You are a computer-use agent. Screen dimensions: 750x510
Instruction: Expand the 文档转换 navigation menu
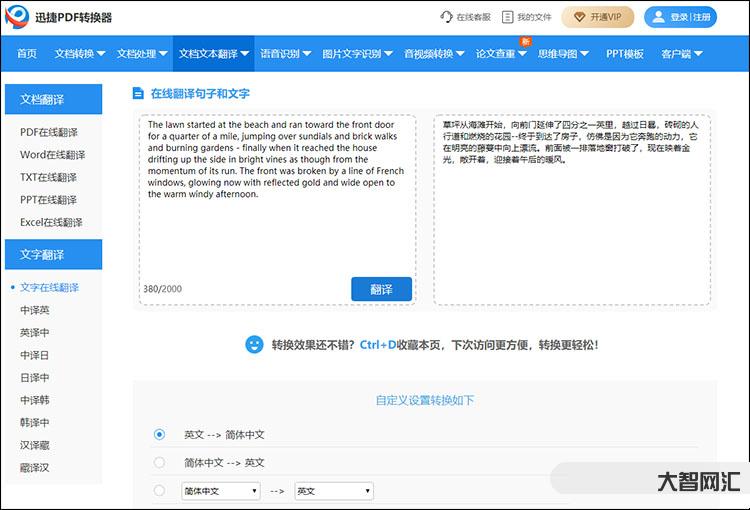point(80,54)
